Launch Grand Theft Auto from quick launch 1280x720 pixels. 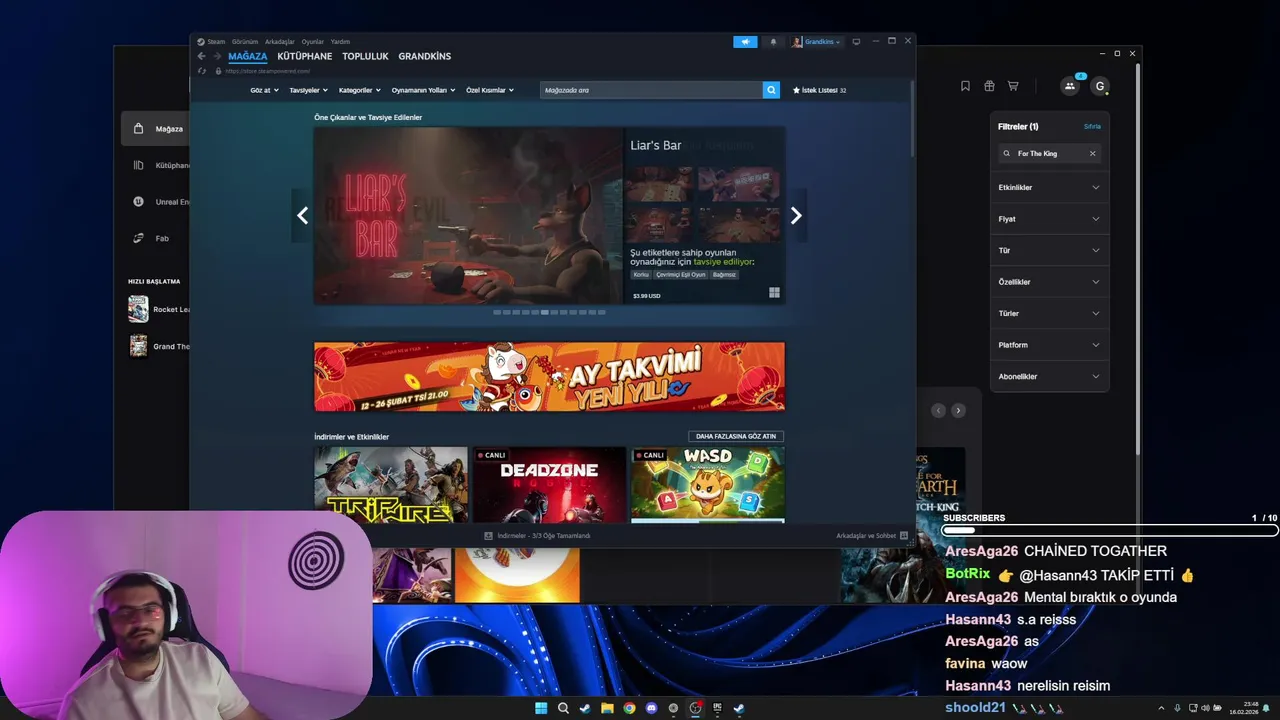[x=158, y=346]
